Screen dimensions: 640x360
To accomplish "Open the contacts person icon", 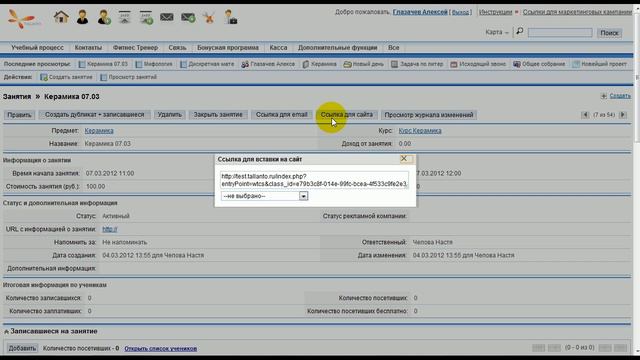I will [82, 17].
